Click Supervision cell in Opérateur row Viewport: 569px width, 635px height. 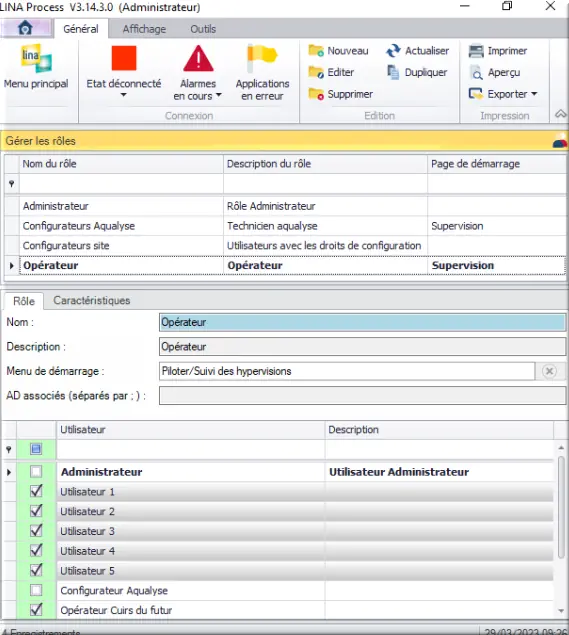(497, 266)
